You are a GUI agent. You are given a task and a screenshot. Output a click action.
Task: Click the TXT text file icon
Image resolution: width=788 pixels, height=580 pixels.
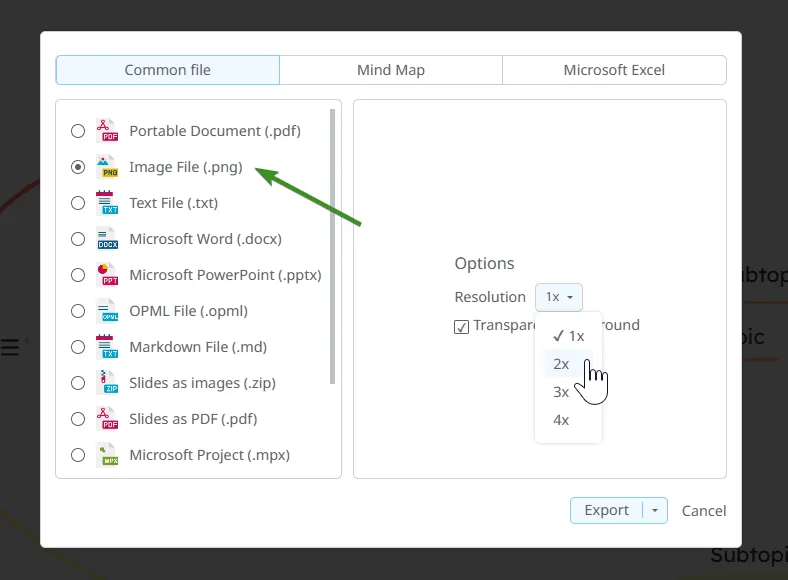coord(107,203)
